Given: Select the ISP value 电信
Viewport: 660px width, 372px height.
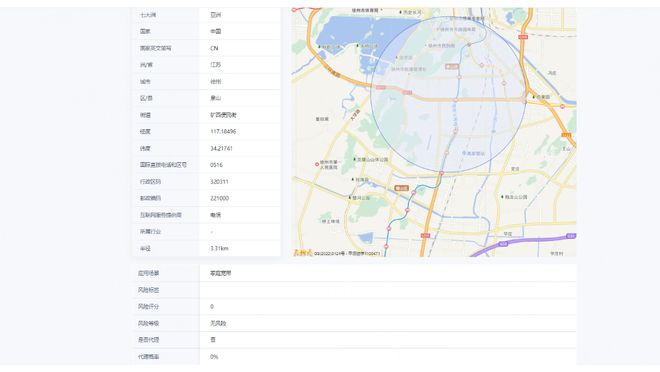Looking at the screenshot, I should click(216, 215).
